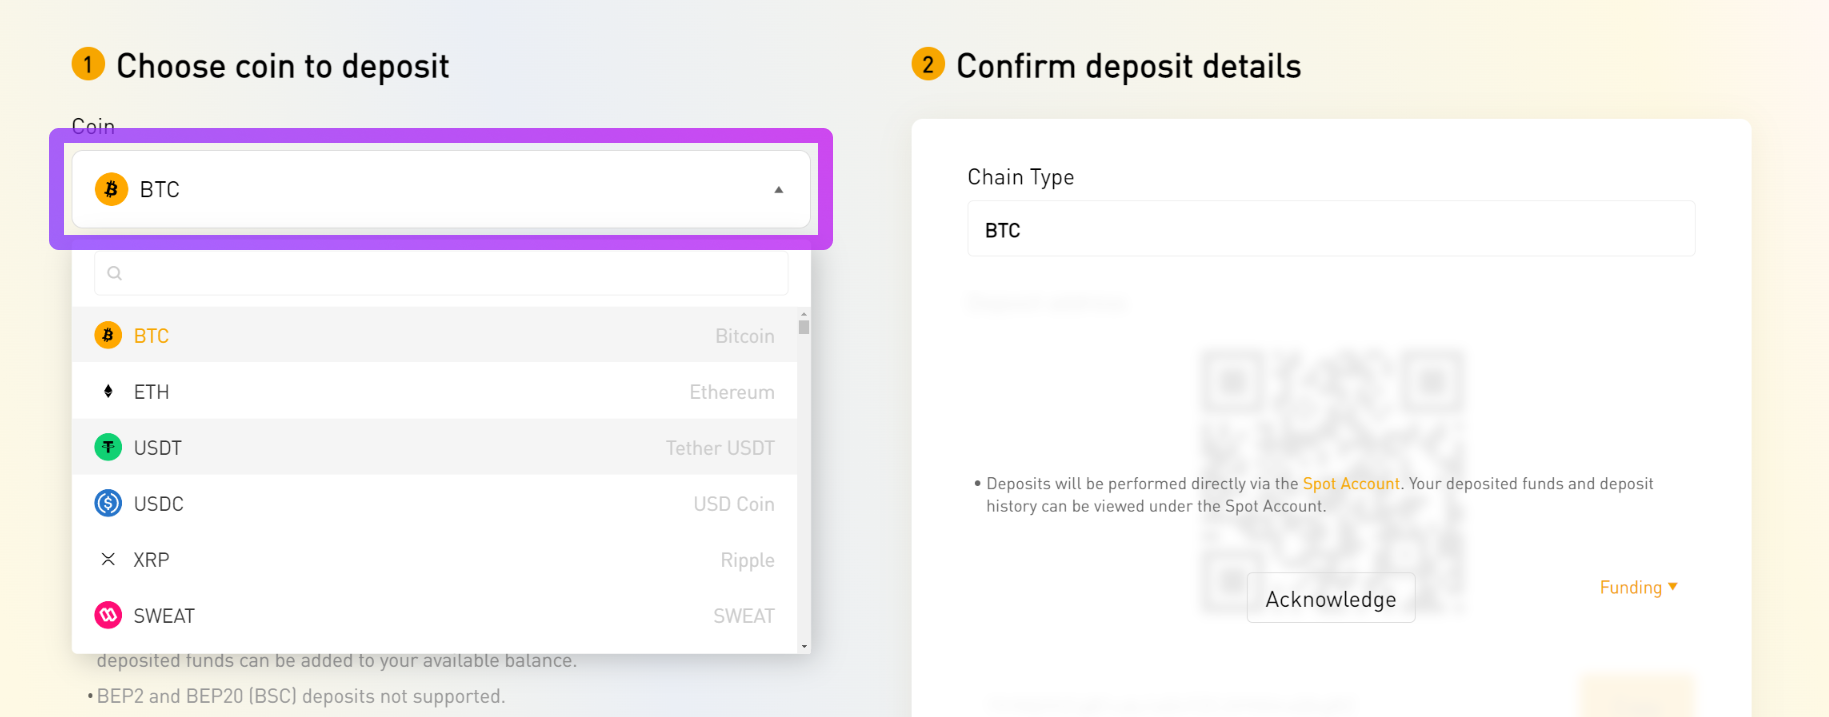
Task: Click the Acknowledge button
Action: 1331,598
